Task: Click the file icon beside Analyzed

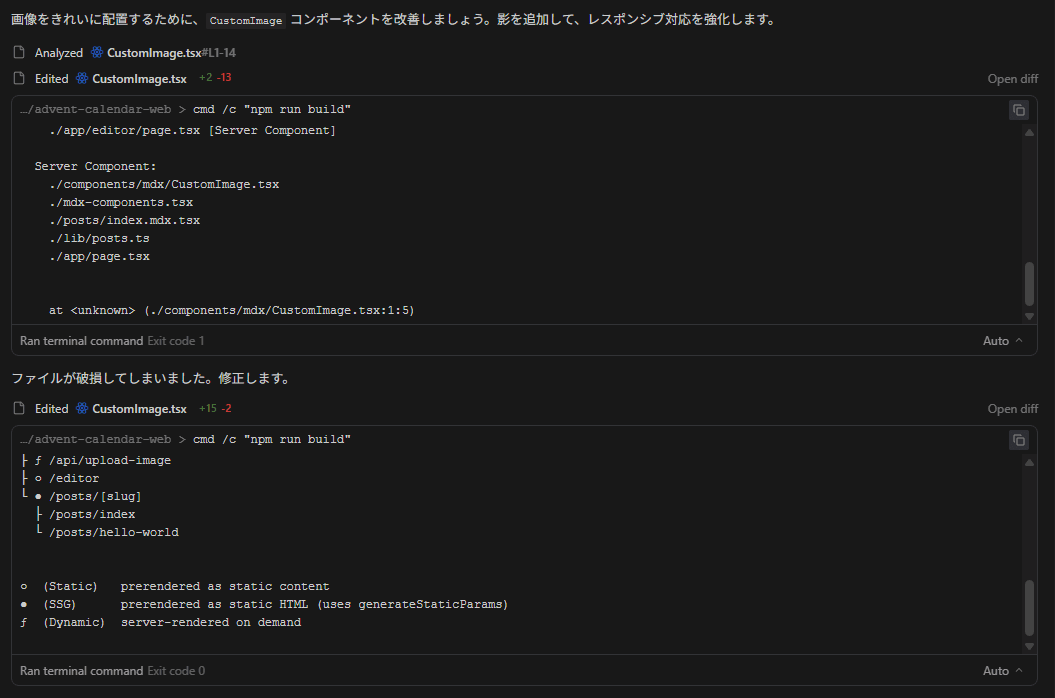Action: pos(18,53)
